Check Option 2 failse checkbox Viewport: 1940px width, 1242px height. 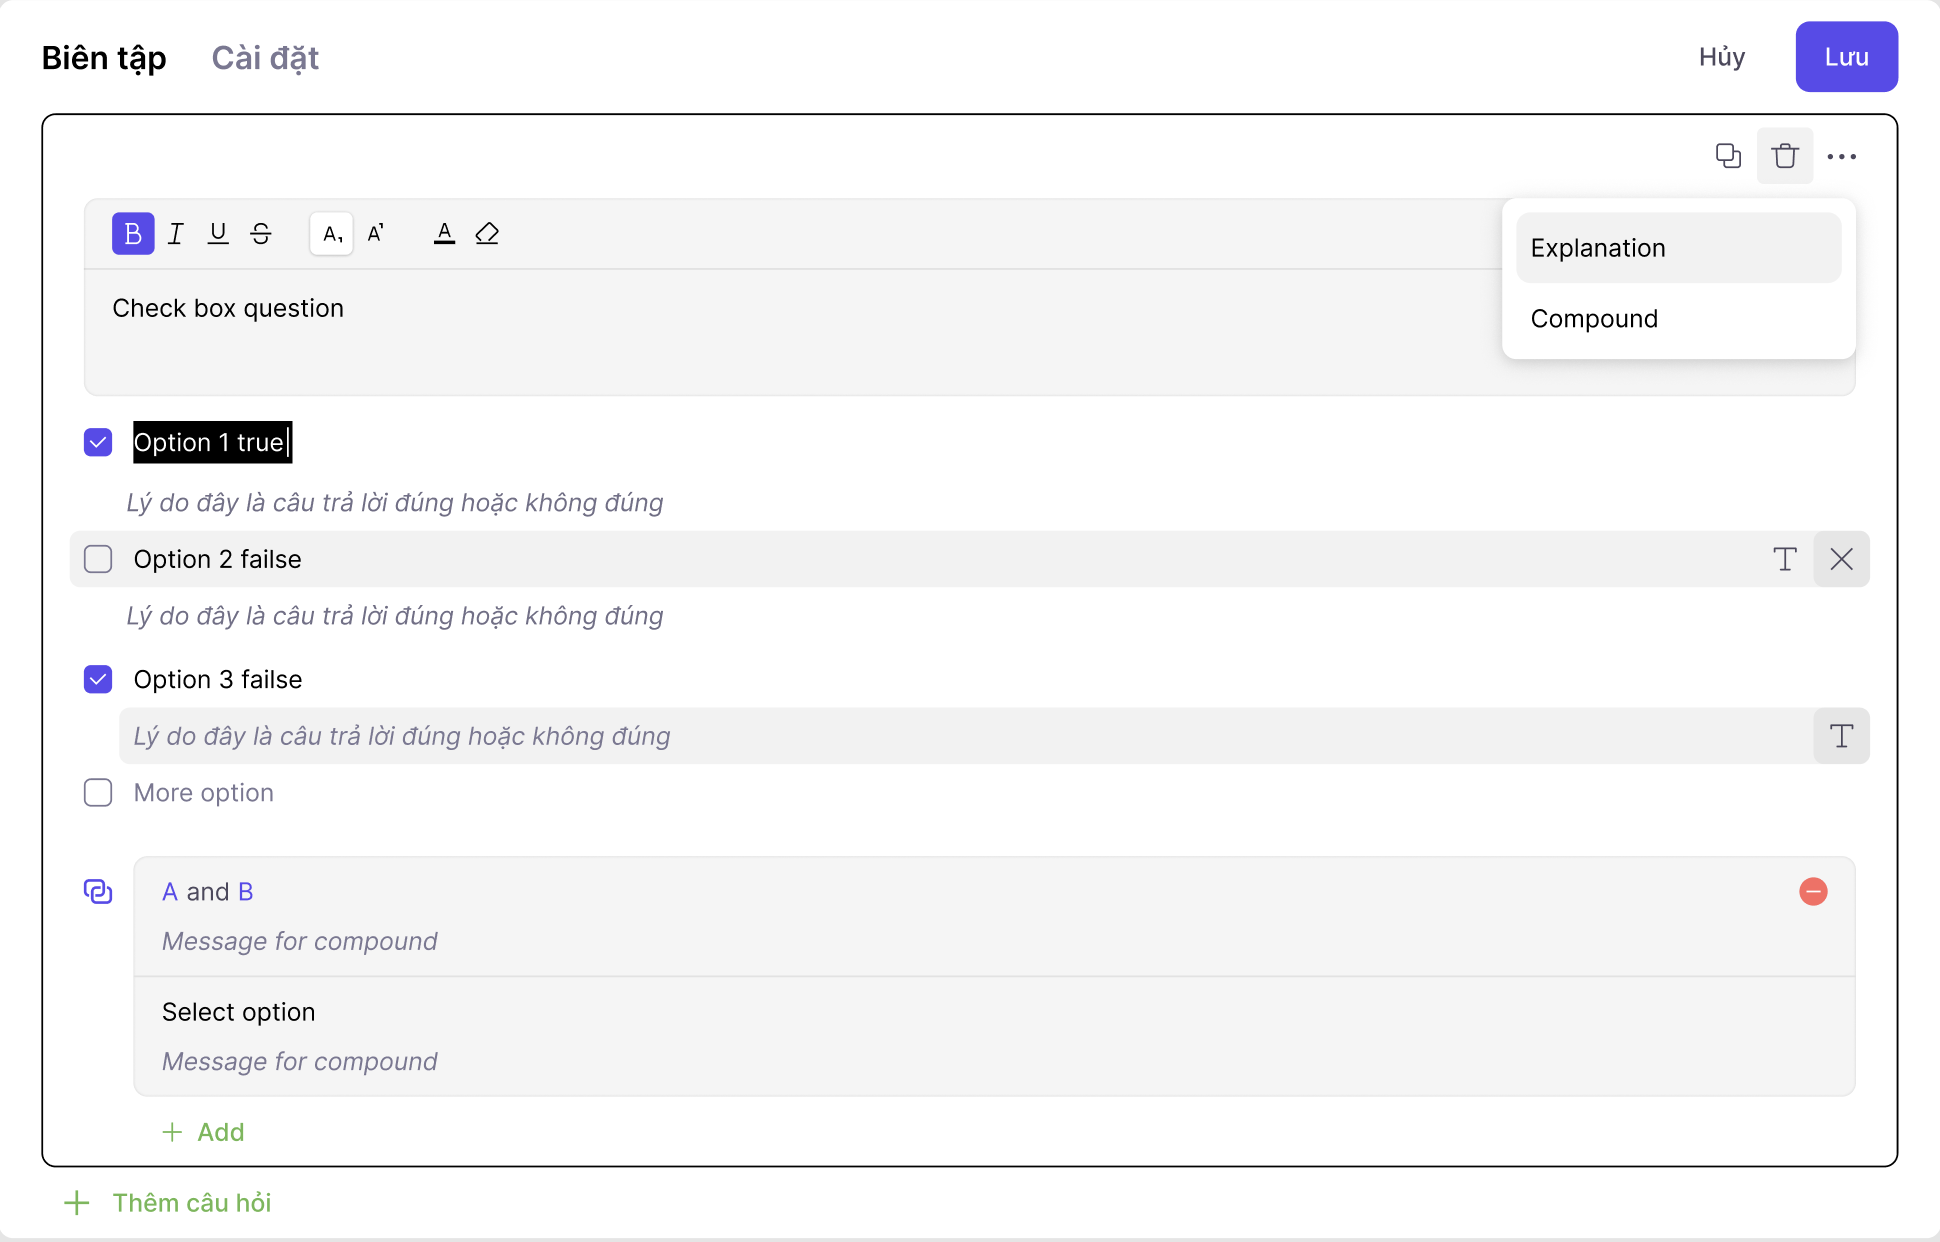point(98,559)
